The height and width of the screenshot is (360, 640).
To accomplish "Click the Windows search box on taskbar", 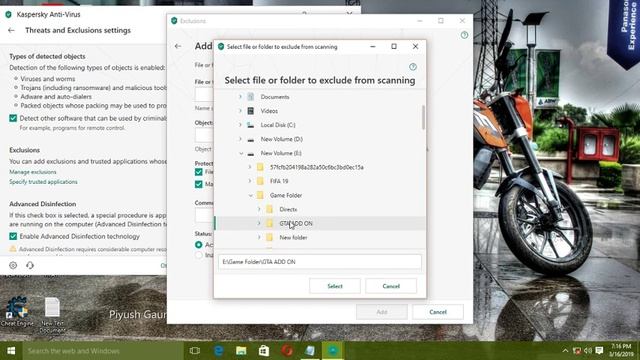I will coord(103,351).
